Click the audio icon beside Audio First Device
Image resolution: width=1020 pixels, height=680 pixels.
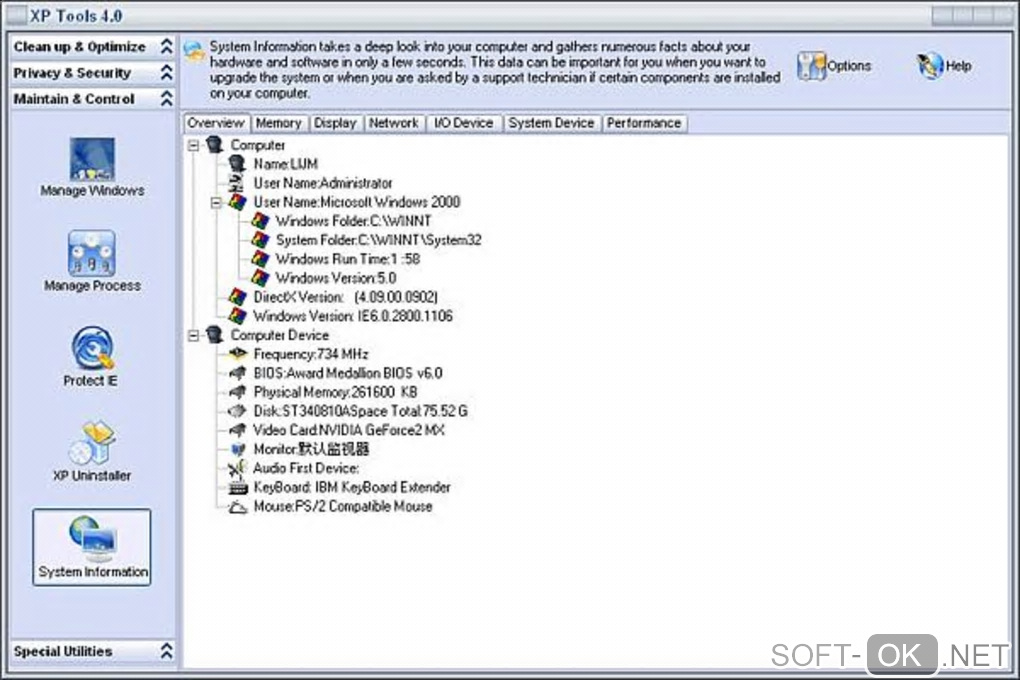237,468
